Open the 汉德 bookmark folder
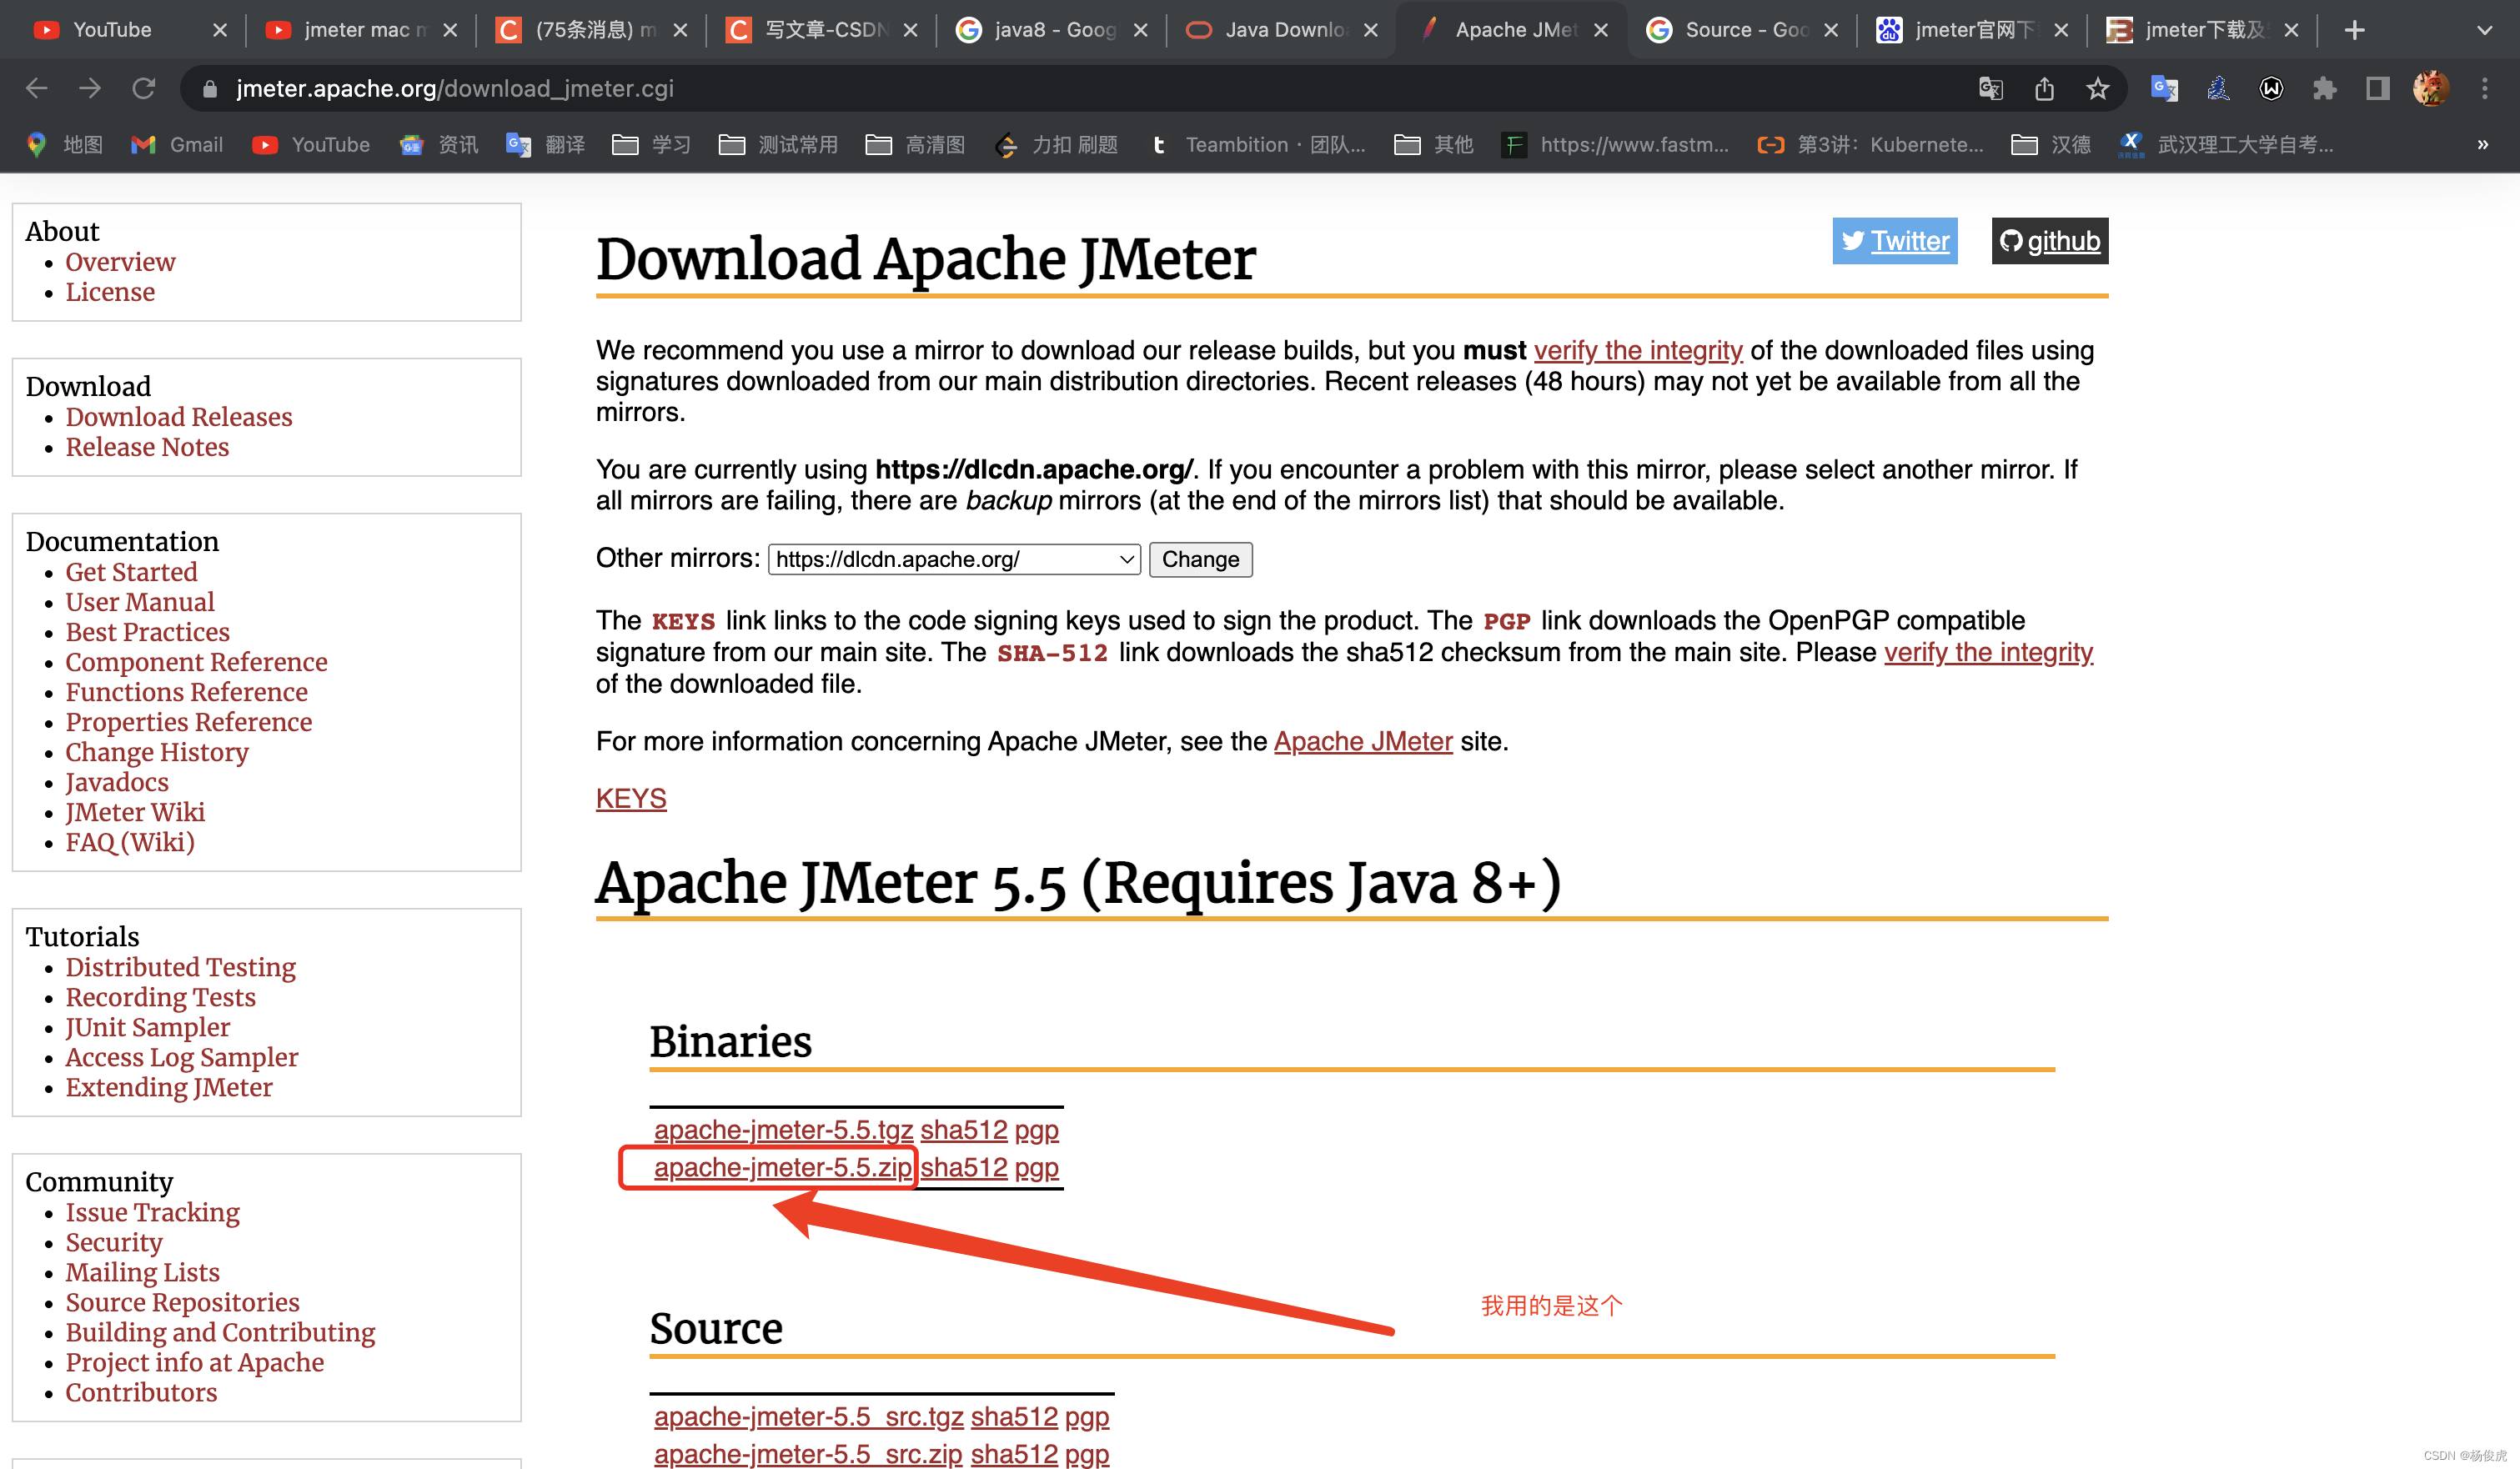The height and width of the screenshot is (1469, 2520). [x=2051, y=145]
